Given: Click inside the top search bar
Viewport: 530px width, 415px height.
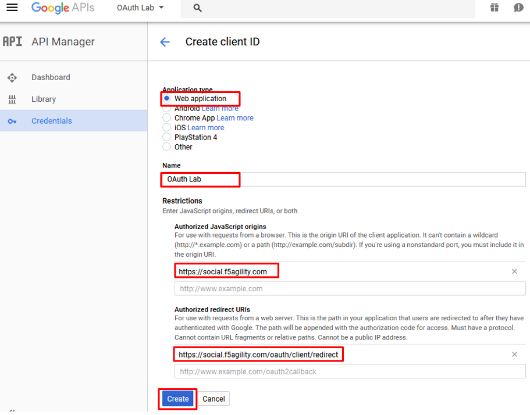Looking at the screenshot, I should tap(328, 8).
